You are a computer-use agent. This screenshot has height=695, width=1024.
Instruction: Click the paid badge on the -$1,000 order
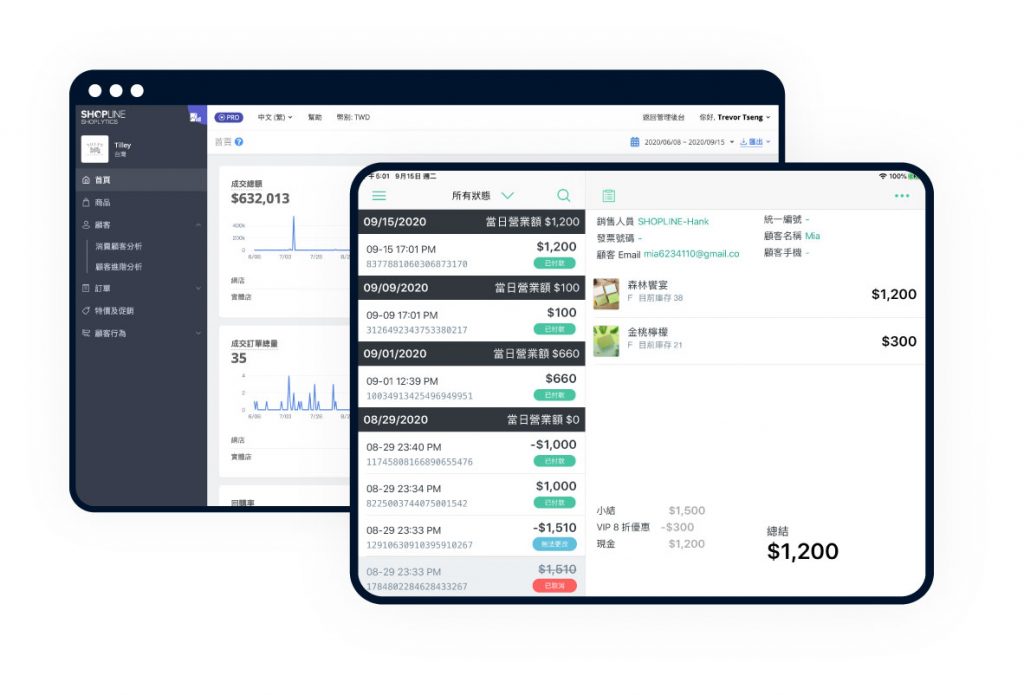click(554, 461)
